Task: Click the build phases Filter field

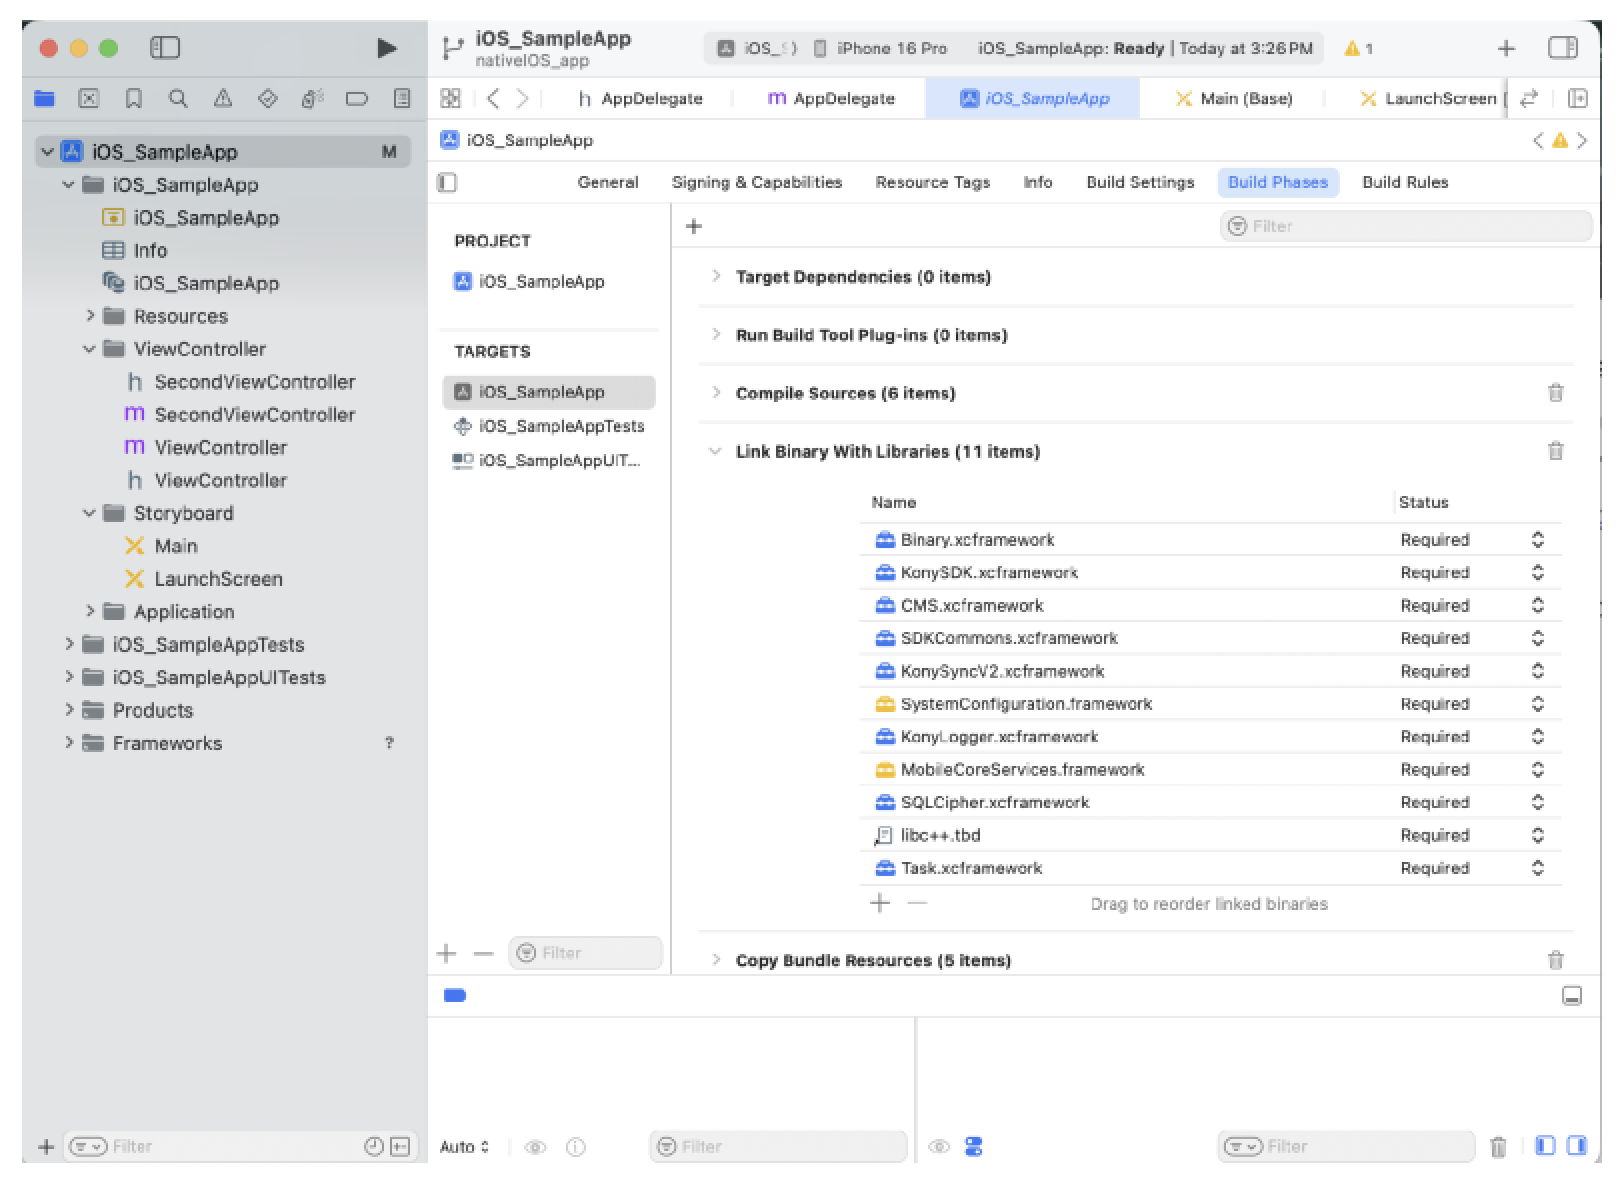Action: [1405, 226]
